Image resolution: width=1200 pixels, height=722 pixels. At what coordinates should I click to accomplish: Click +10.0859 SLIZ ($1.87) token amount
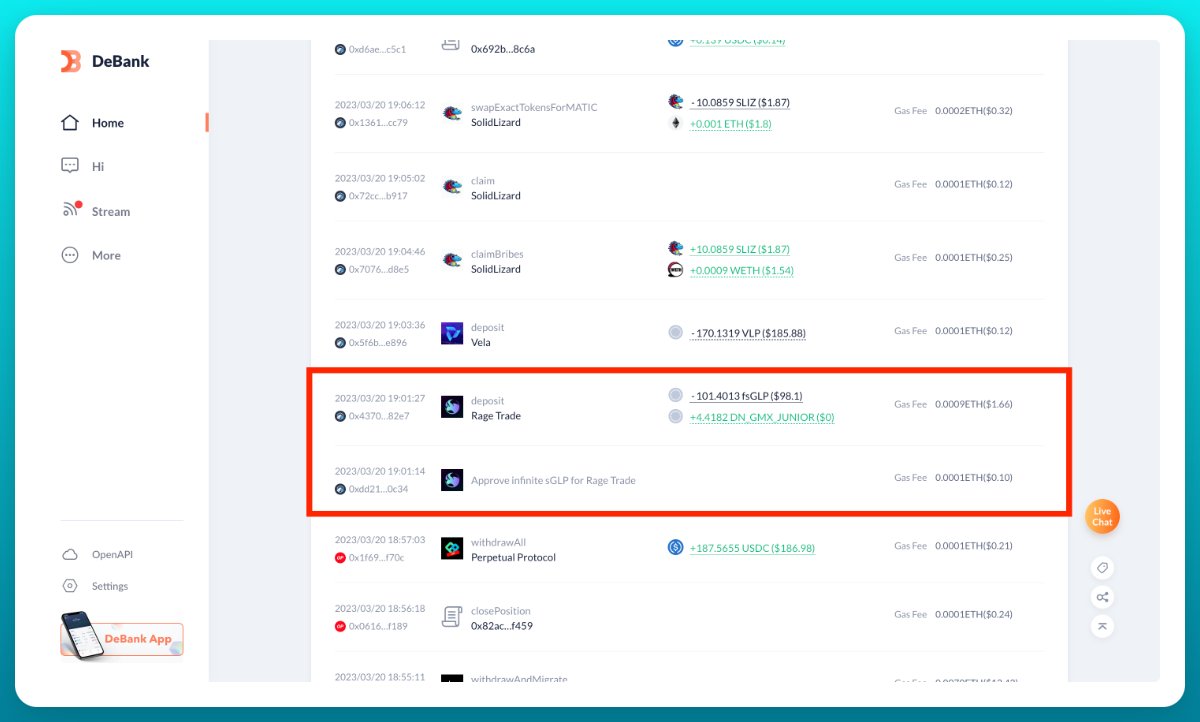click(741, 249)
